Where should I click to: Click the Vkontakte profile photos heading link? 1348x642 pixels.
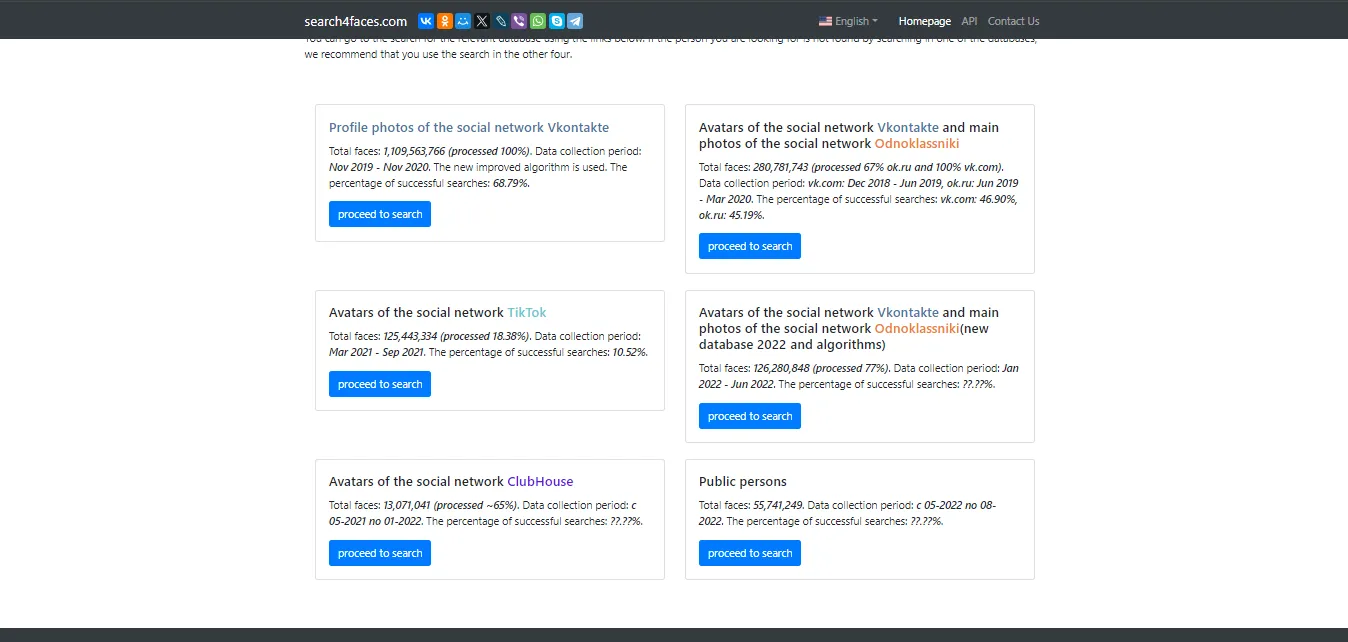[468, 127]
